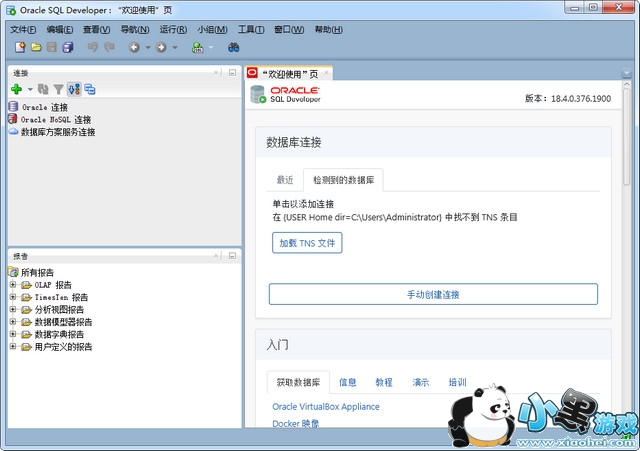Select the 所有报告 root folder icon

pyautogui.click(x=13, y=272)
